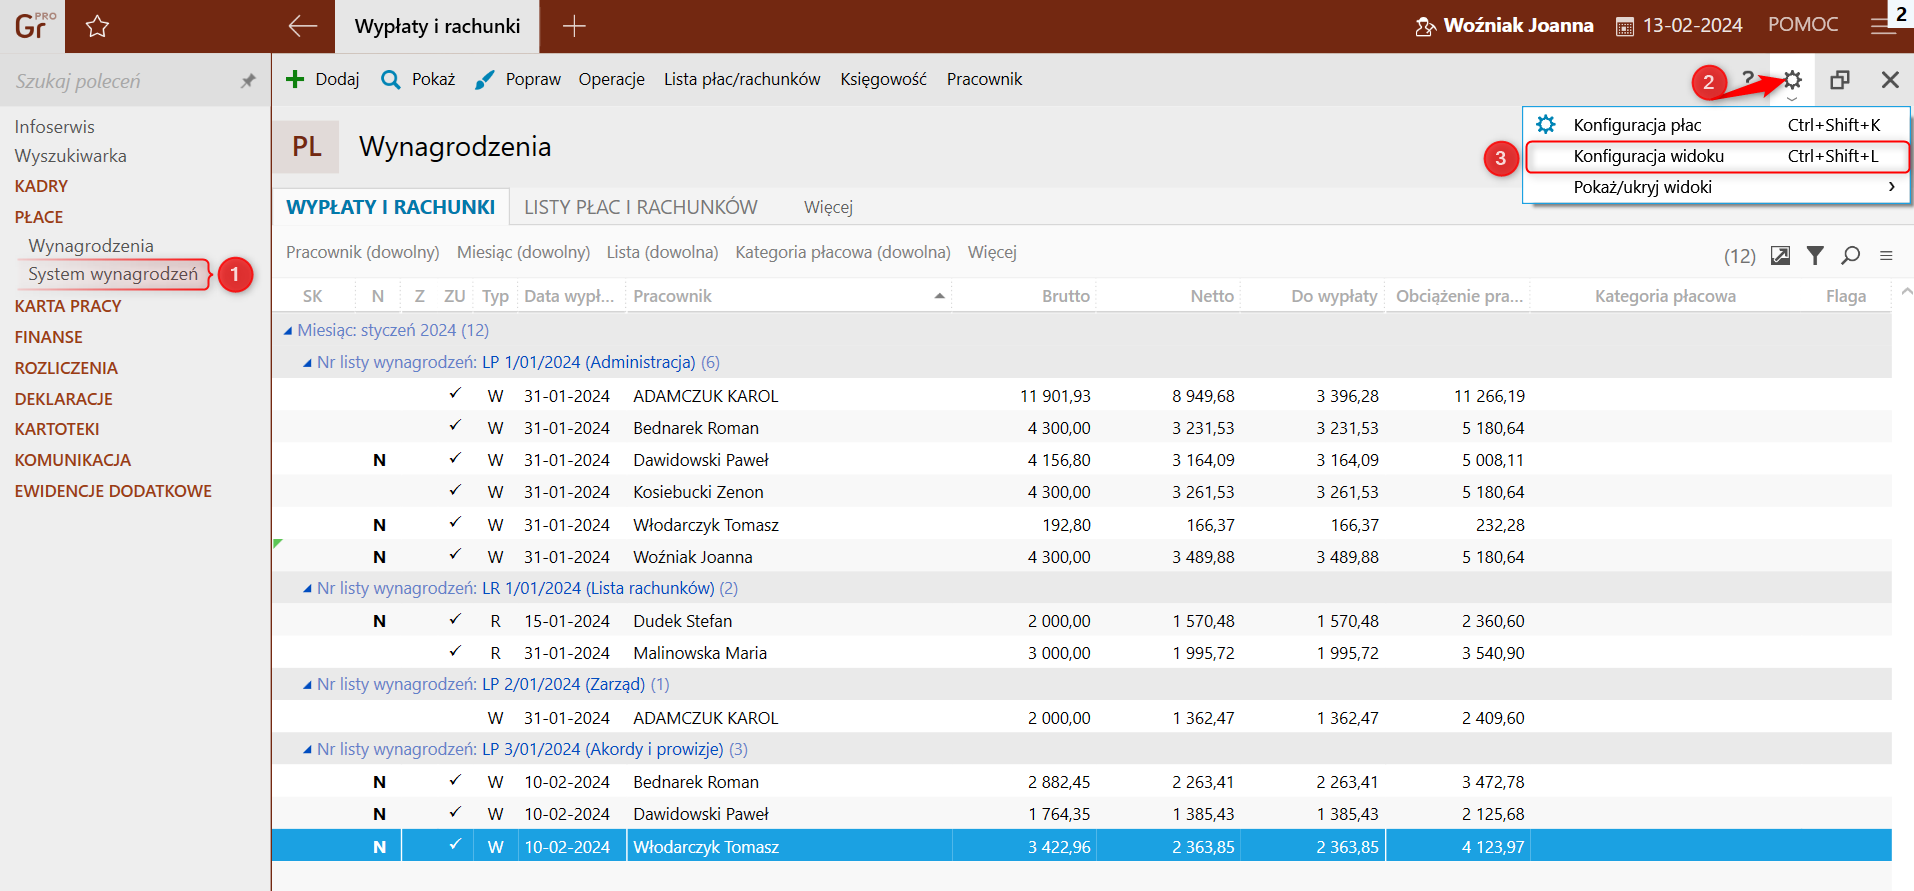Sort by the Brutto column header

click(x=1065, y=296)
